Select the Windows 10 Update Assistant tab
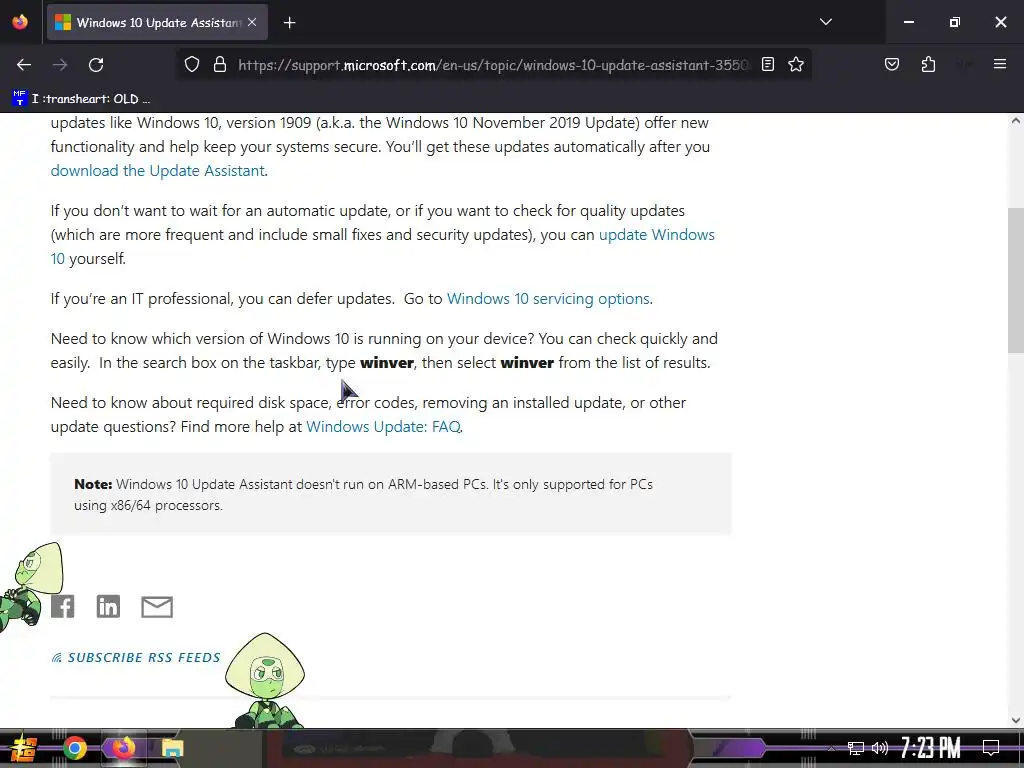The image size is (1024, 768). [157, 23]
